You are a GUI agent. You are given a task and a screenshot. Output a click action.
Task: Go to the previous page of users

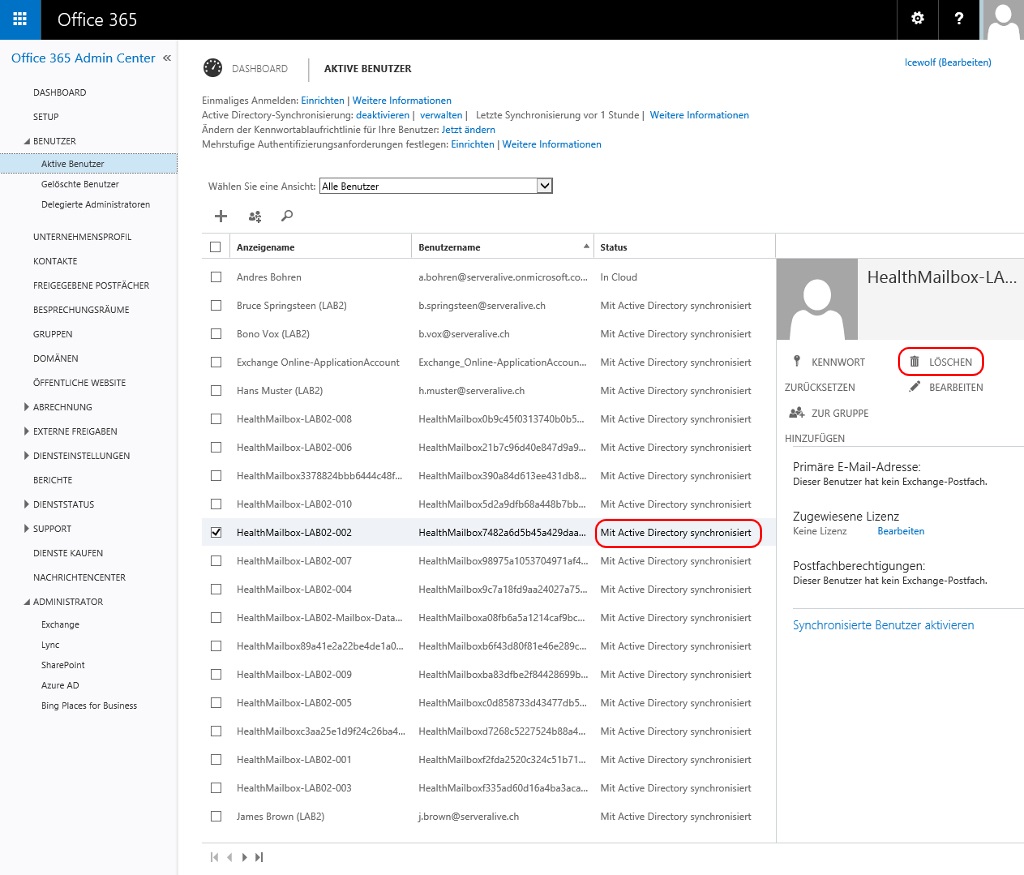[229, 857]
